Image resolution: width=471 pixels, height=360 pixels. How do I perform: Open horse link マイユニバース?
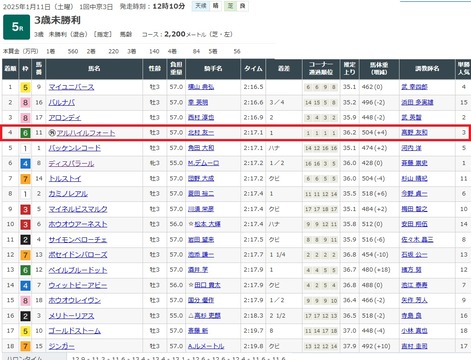(71, 87)
